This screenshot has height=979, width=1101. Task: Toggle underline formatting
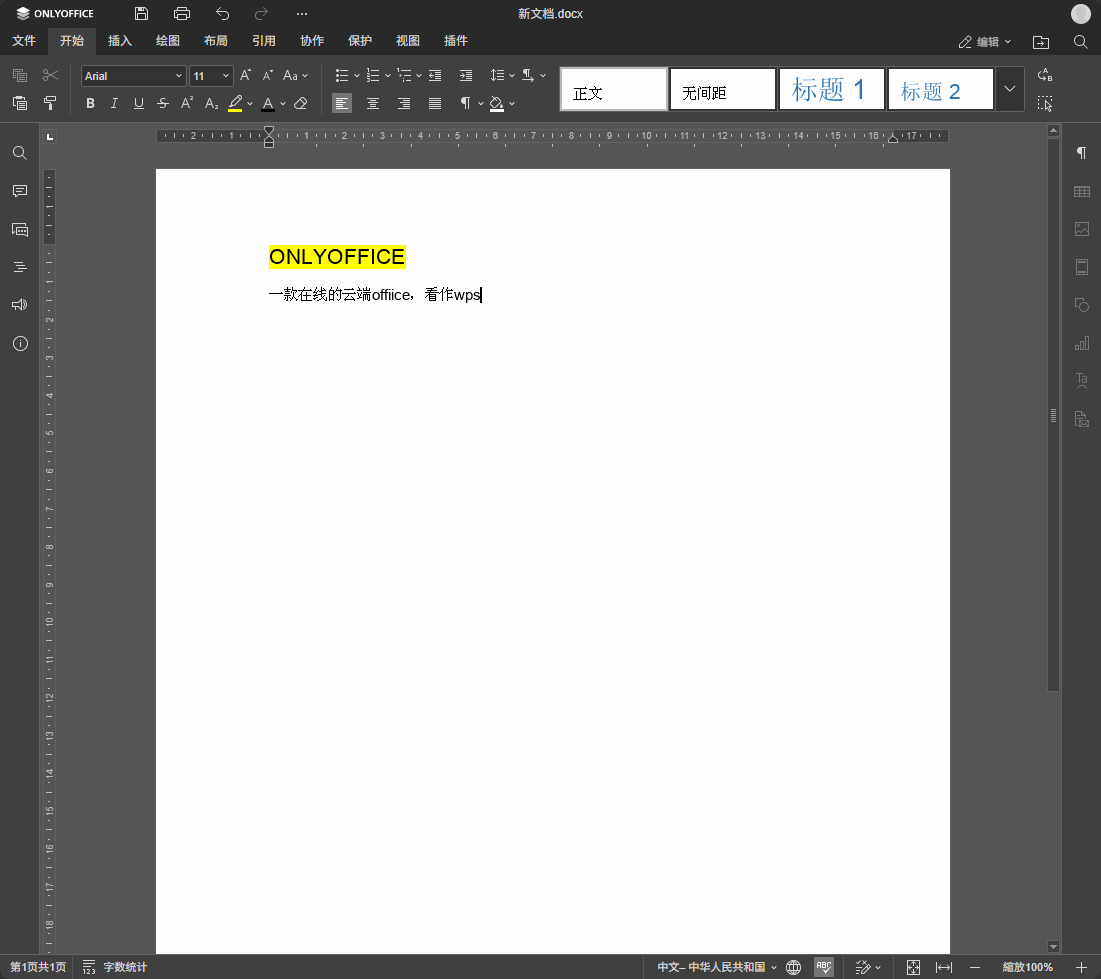click(138, 103)
